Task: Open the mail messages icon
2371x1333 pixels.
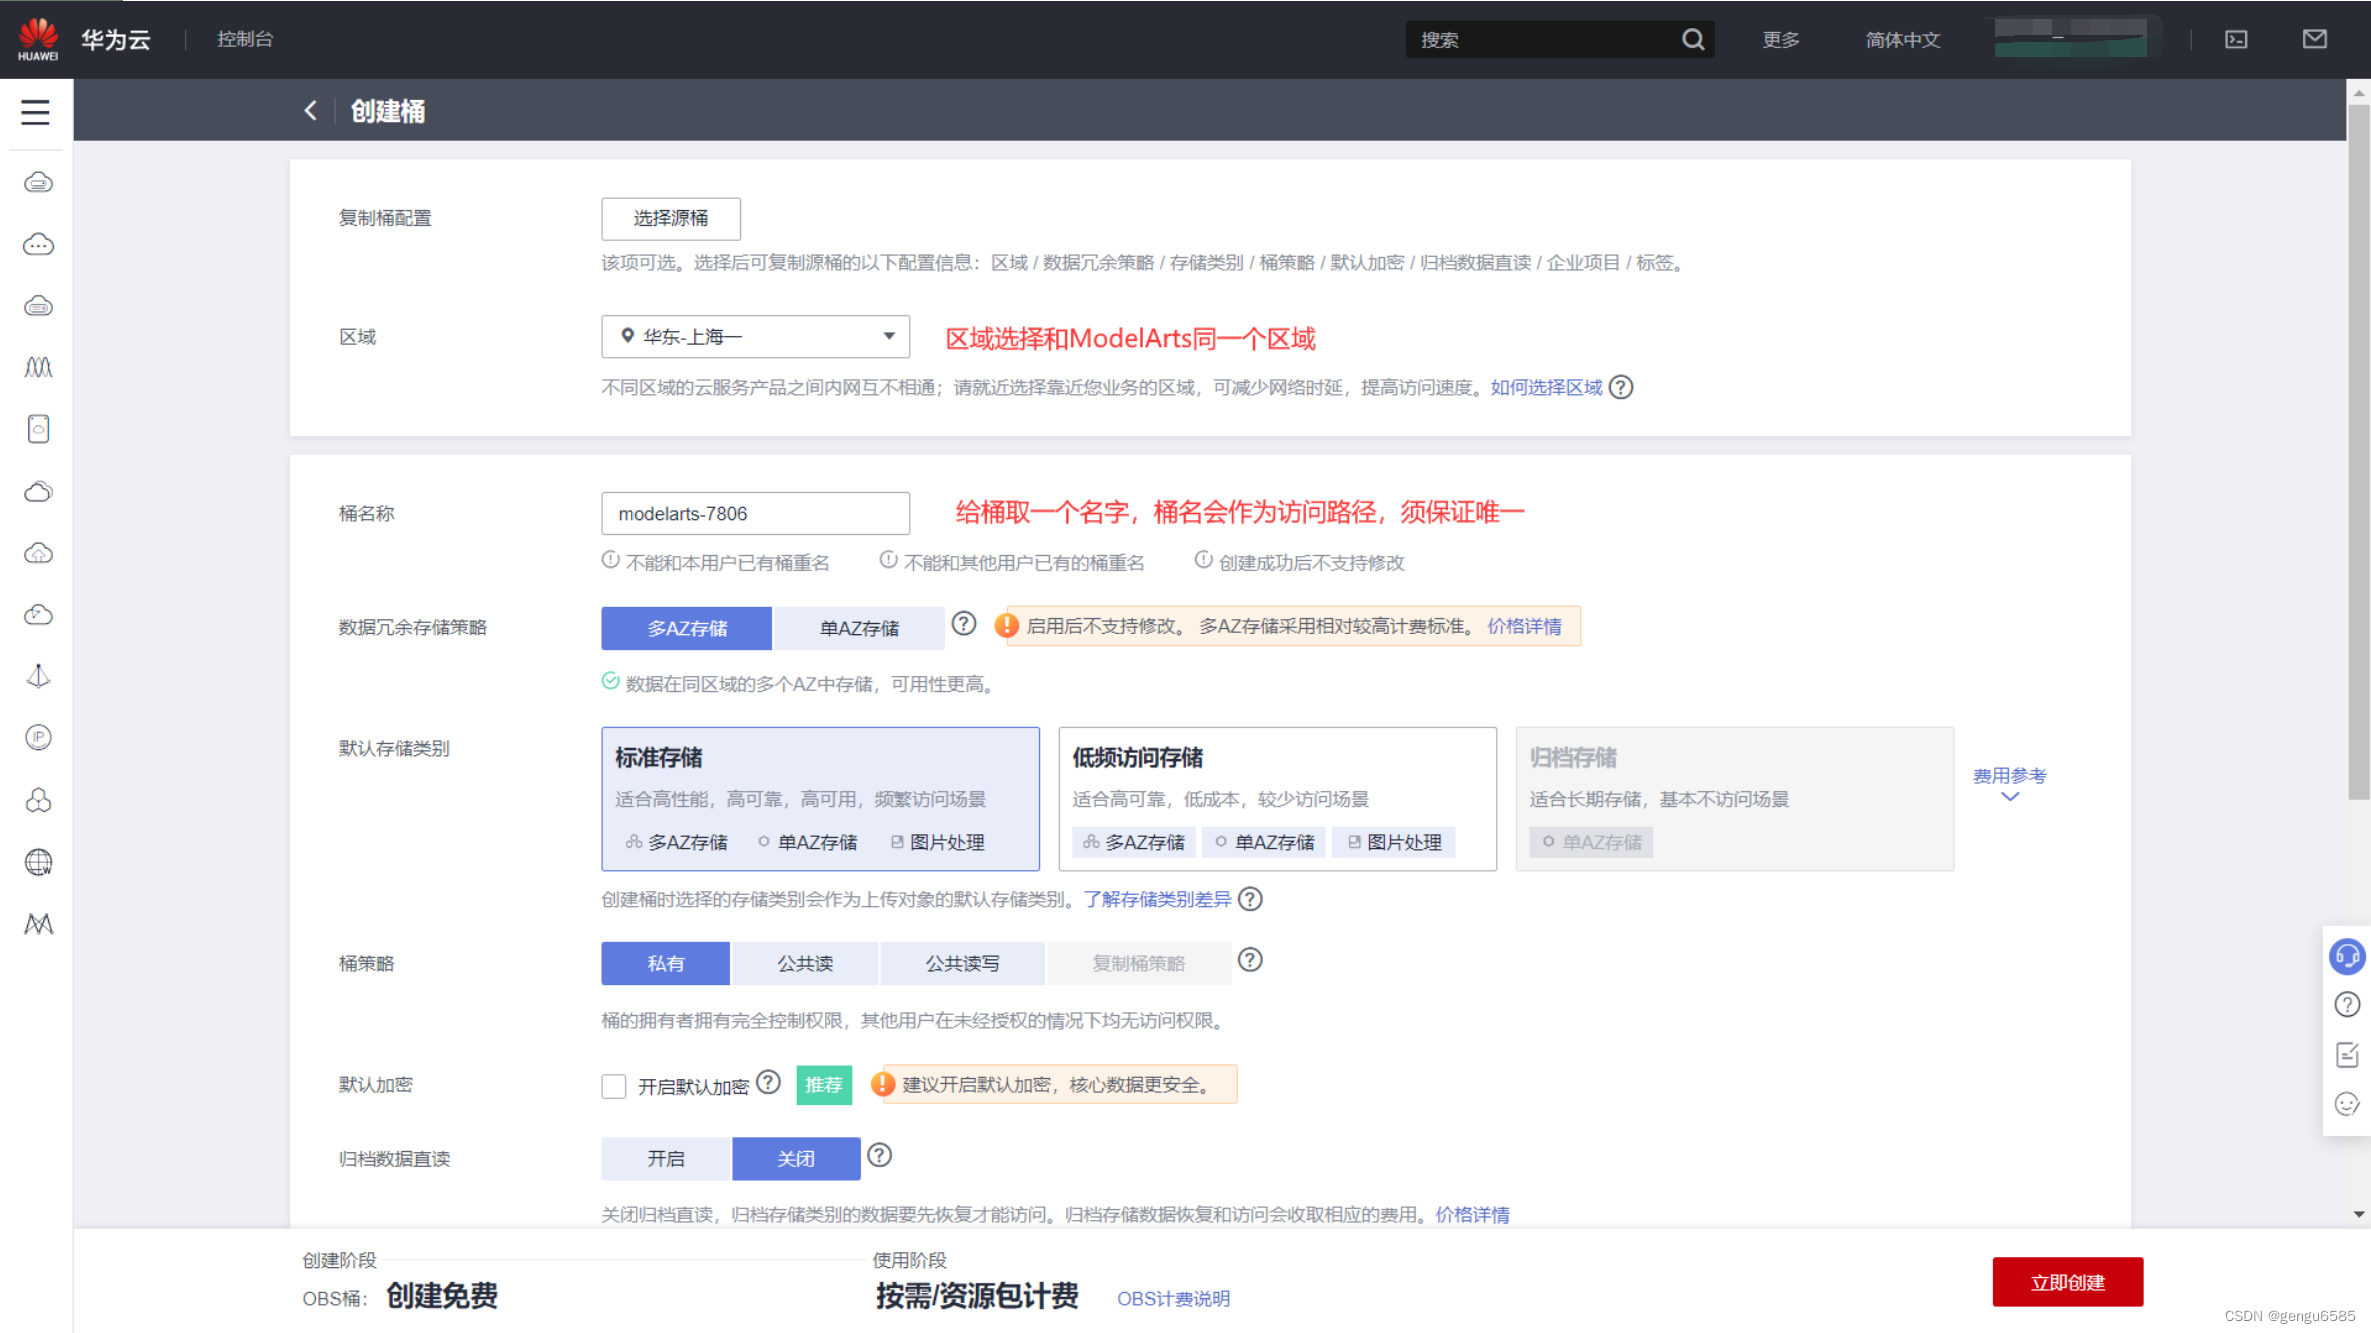Action: pos(2314,39)
